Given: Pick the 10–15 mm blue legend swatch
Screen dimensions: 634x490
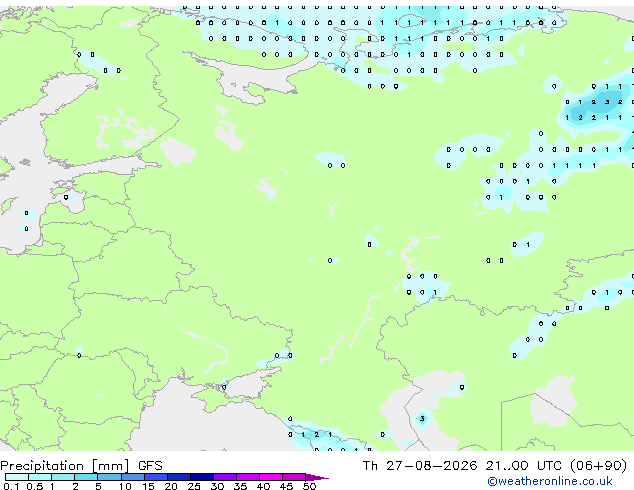Looking at the screenshot, I should point(133,477).
